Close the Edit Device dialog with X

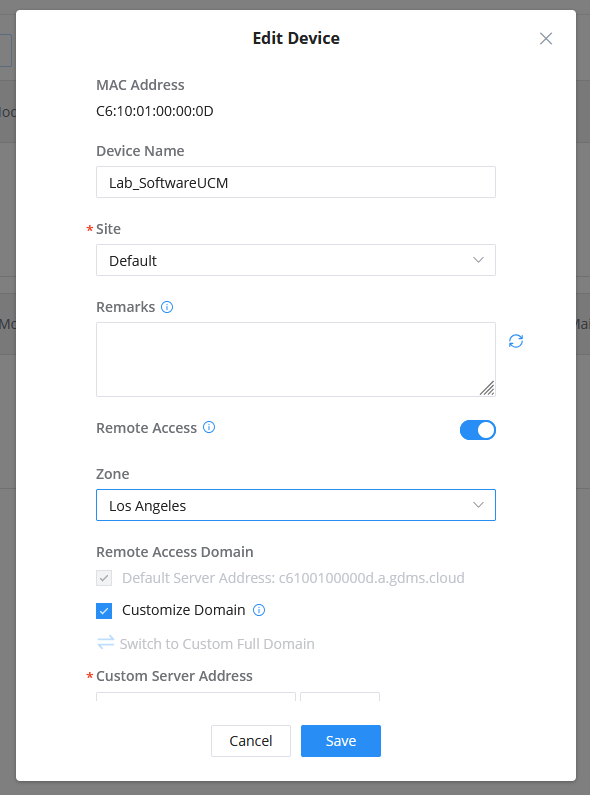coord(546,39)
